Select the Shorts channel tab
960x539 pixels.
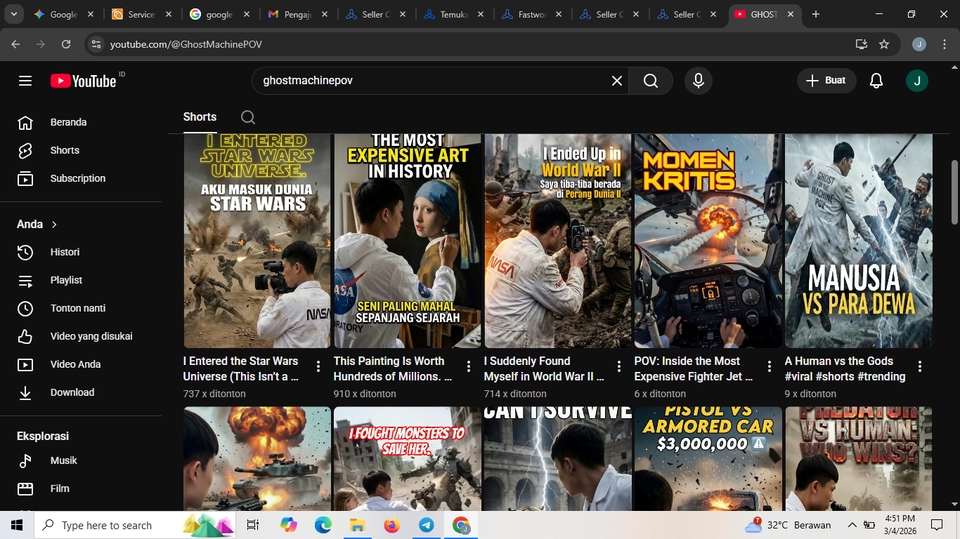point(199,117)
